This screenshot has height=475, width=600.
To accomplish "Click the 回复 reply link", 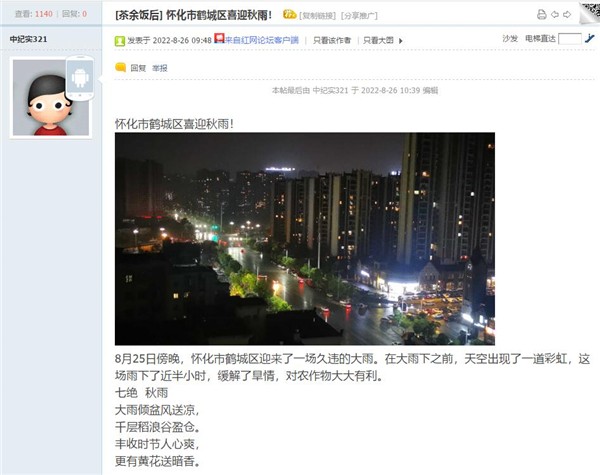I will click(138, 68).
